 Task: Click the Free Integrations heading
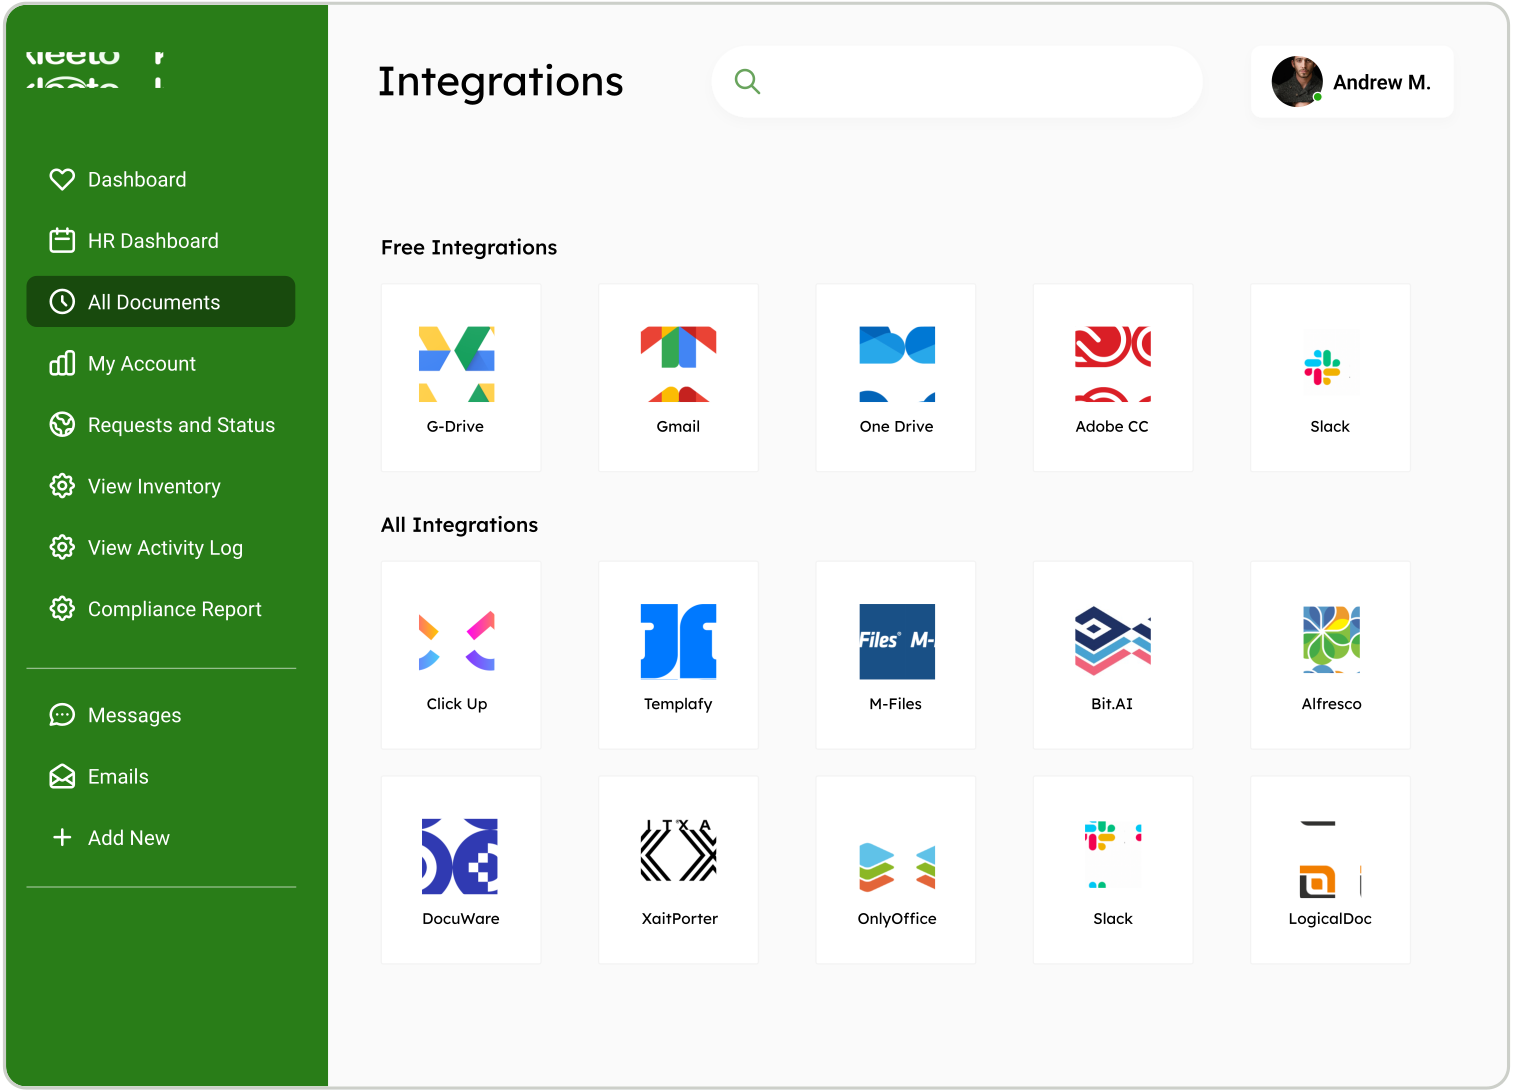coord(469,248)
